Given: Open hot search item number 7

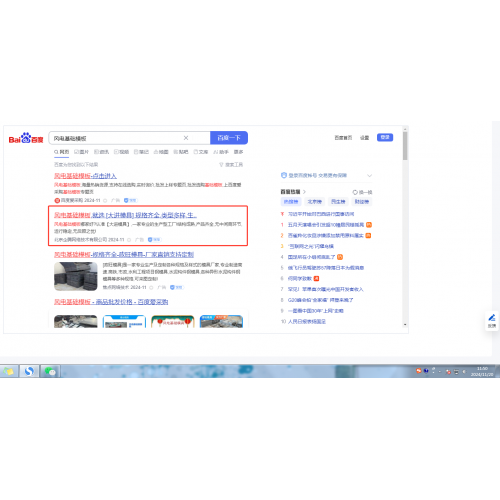Looking at the screenshot, I should point(325,289).
